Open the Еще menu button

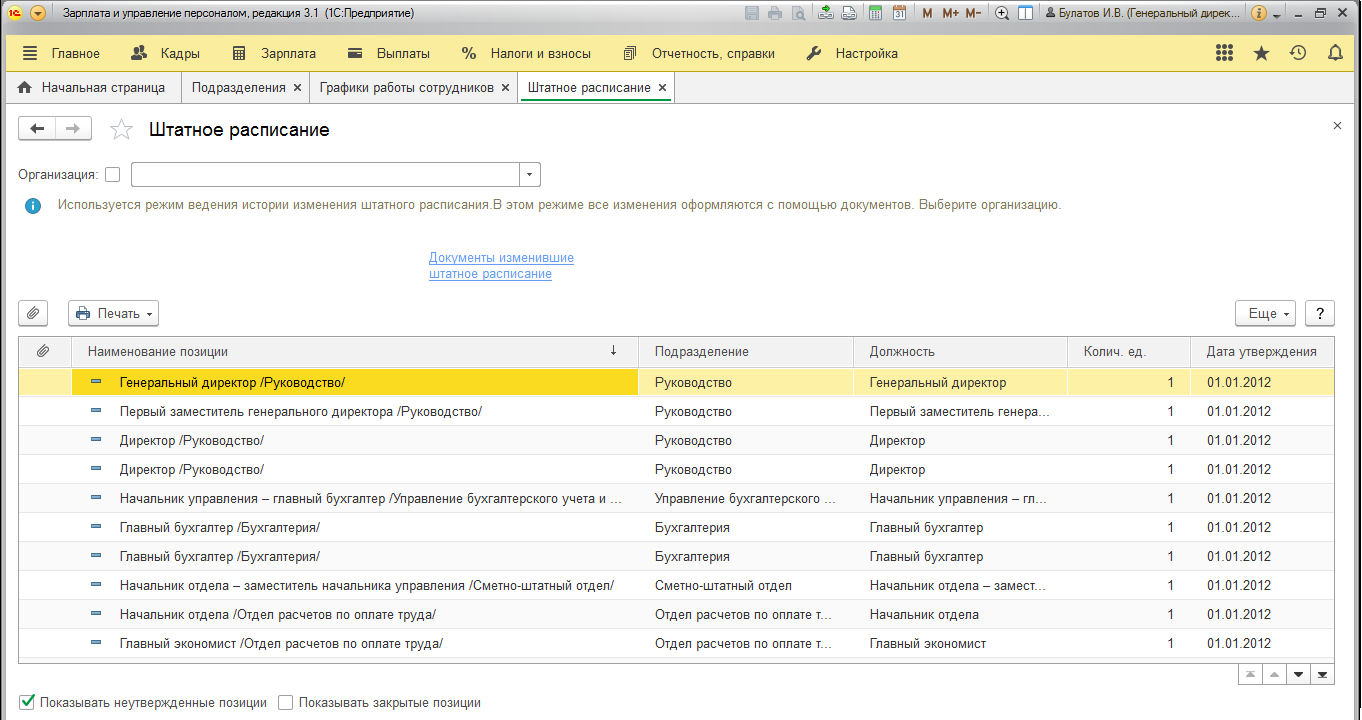pyautogui.click(x=1266, y=313)
